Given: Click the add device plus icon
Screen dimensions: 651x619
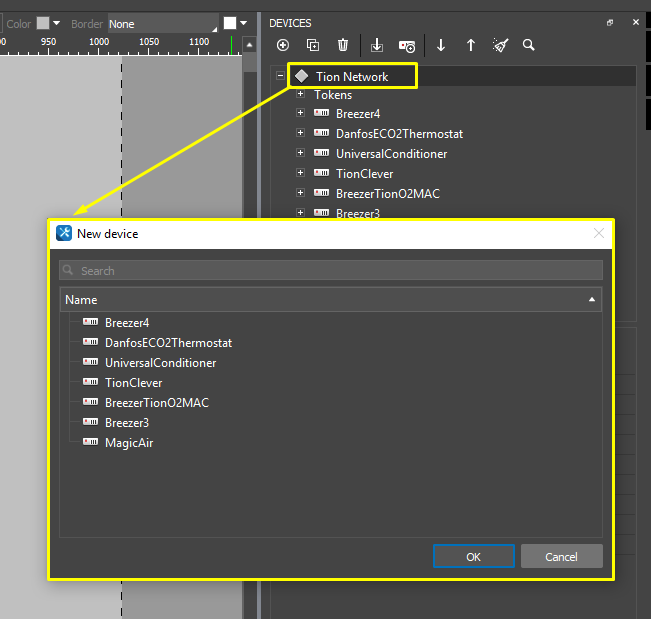Looking at the screenshot, I should pos(283,45).
